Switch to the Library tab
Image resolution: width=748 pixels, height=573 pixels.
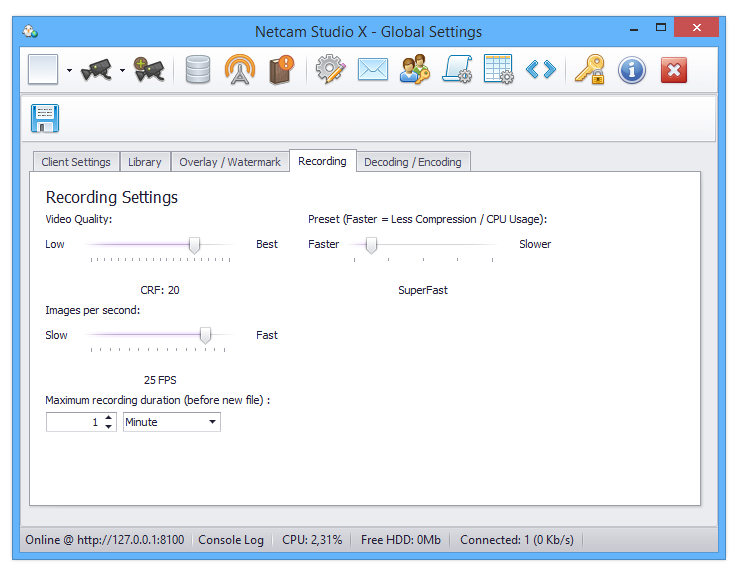[x=145, y=162]
